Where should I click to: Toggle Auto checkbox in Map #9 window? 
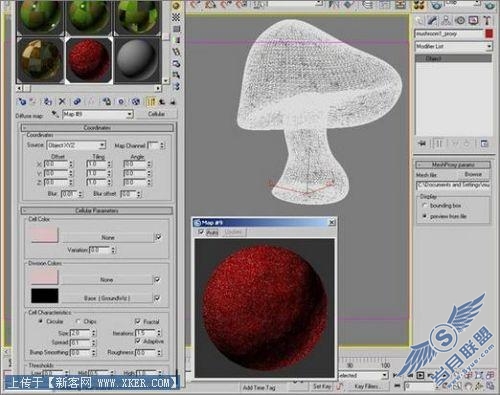(201, 232)
